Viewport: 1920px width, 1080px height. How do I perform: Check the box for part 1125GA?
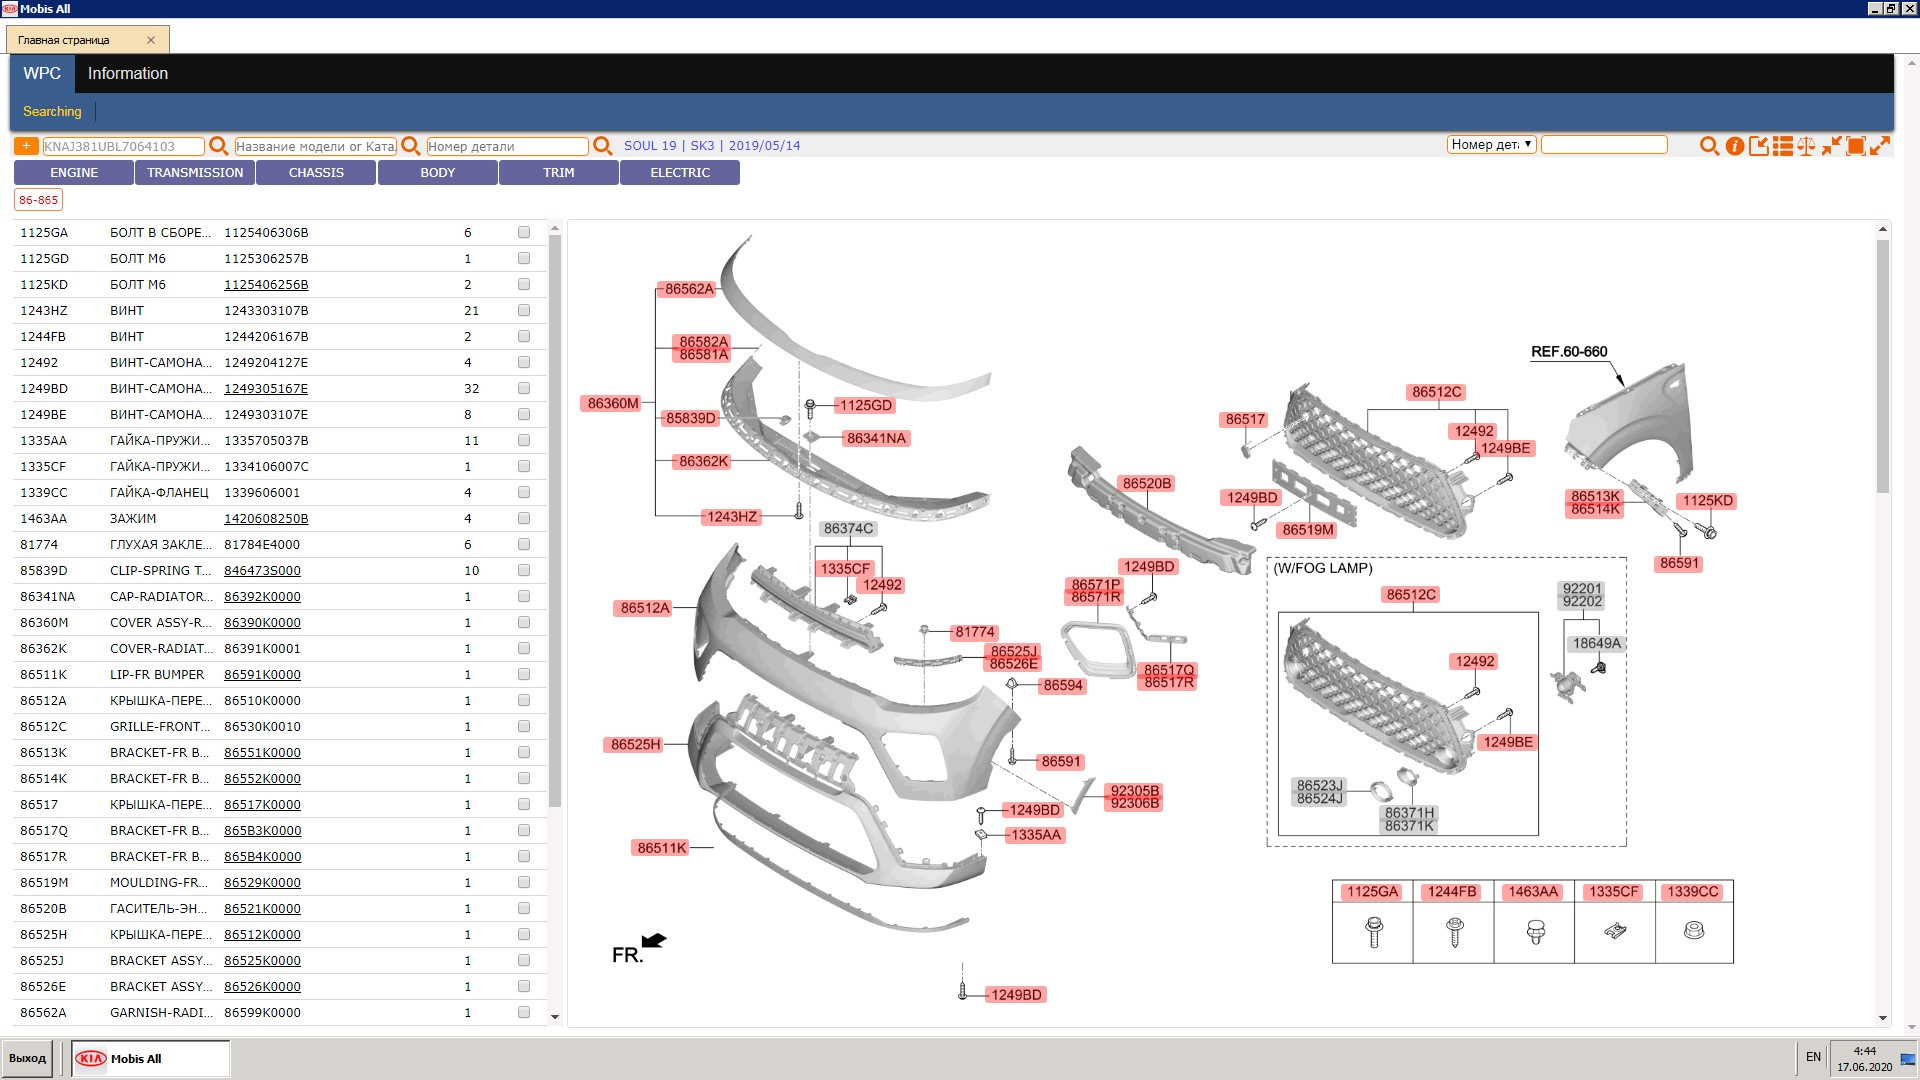point(523,232)
